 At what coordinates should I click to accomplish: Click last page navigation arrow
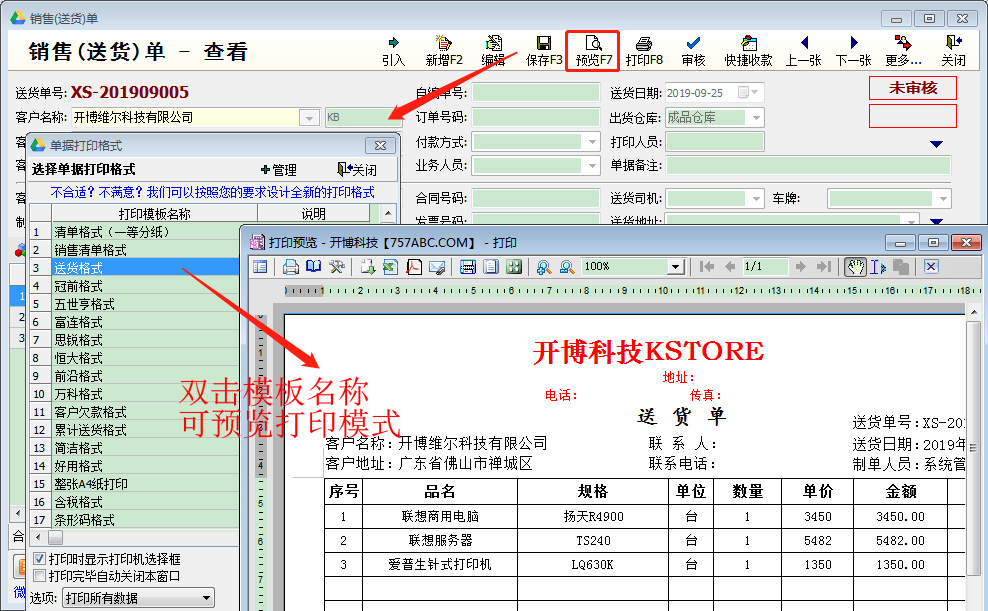[824, 266]
